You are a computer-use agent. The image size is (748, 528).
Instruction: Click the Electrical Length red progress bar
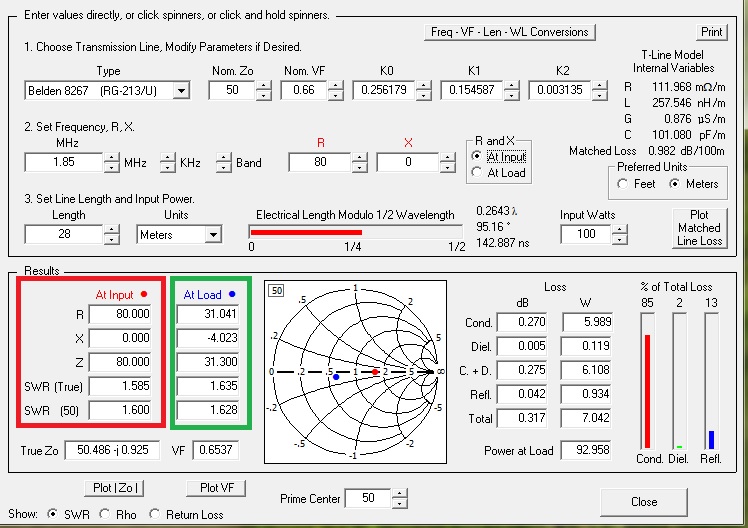pos(306,232)
